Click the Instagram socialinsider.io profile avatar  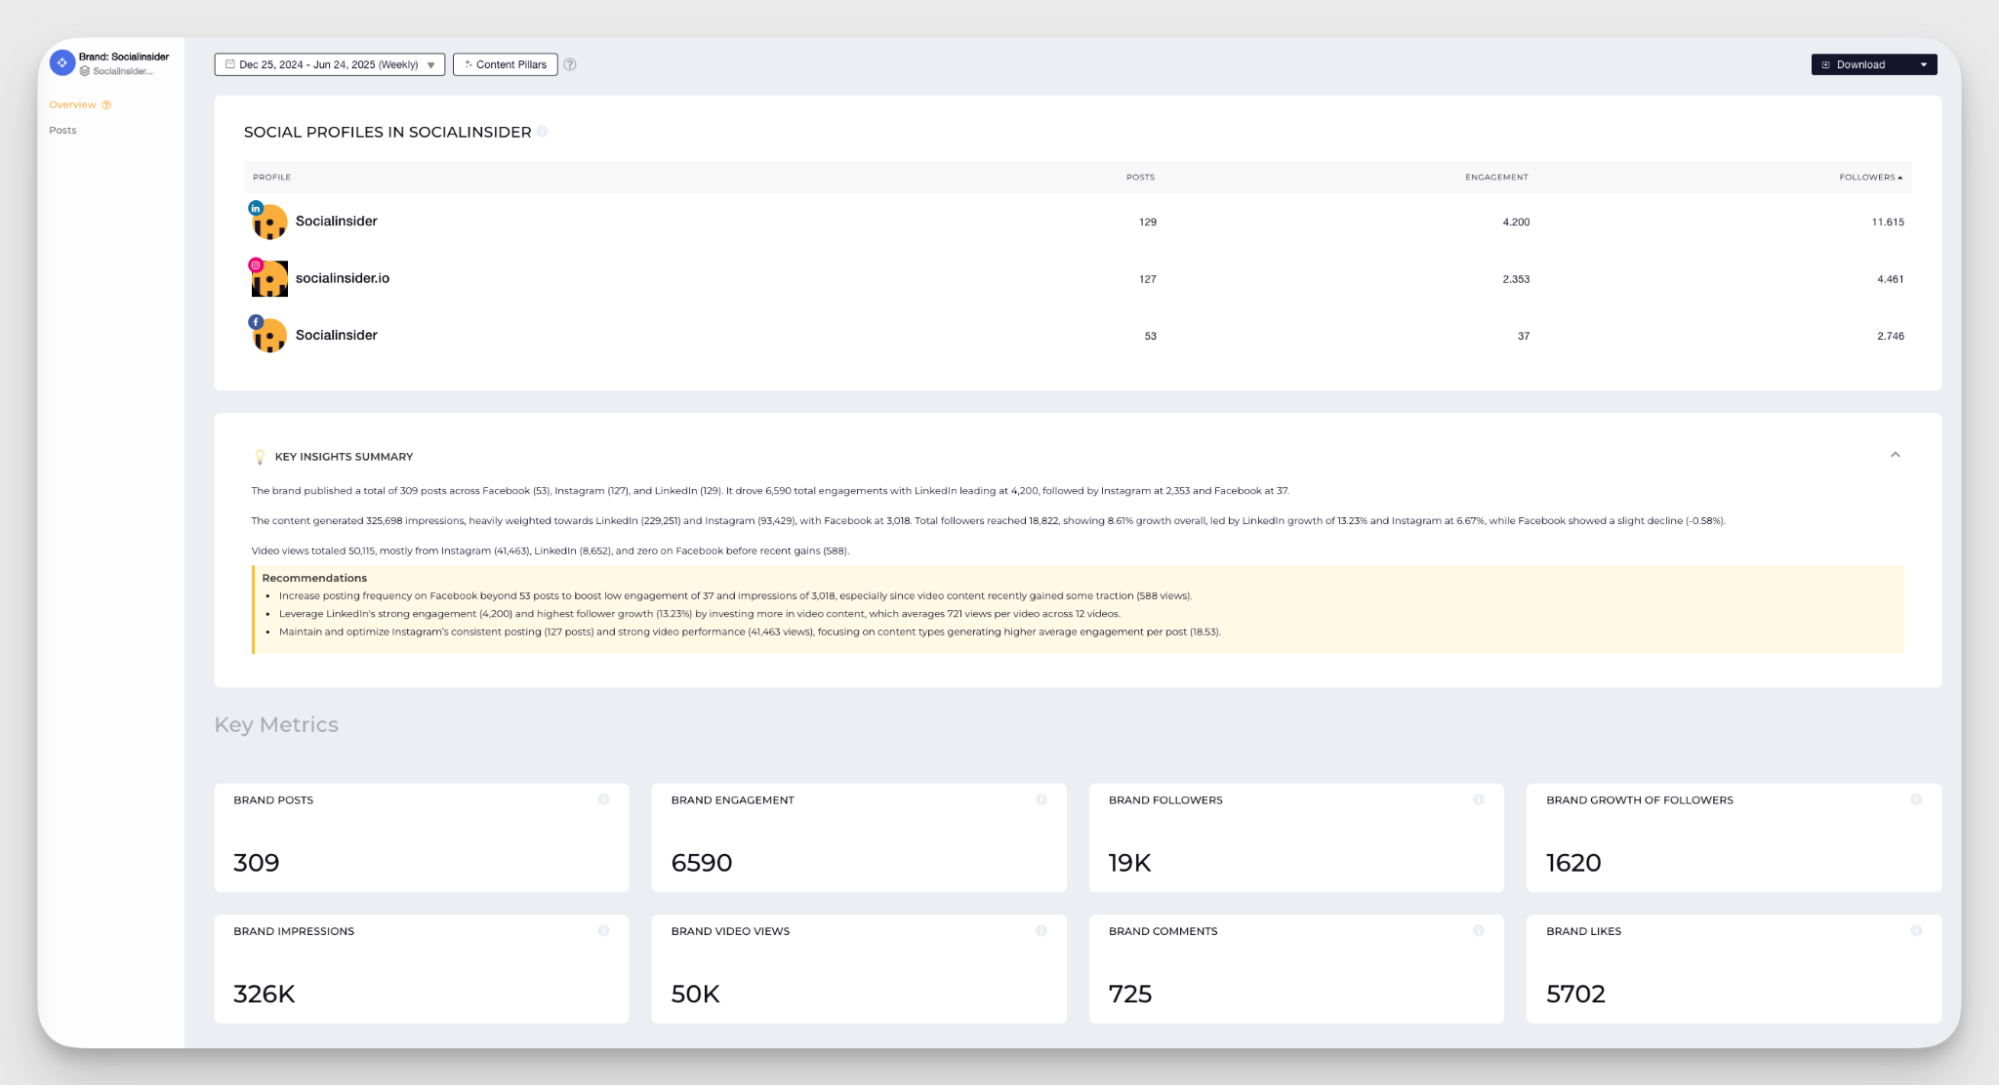(x=269, y=279)
